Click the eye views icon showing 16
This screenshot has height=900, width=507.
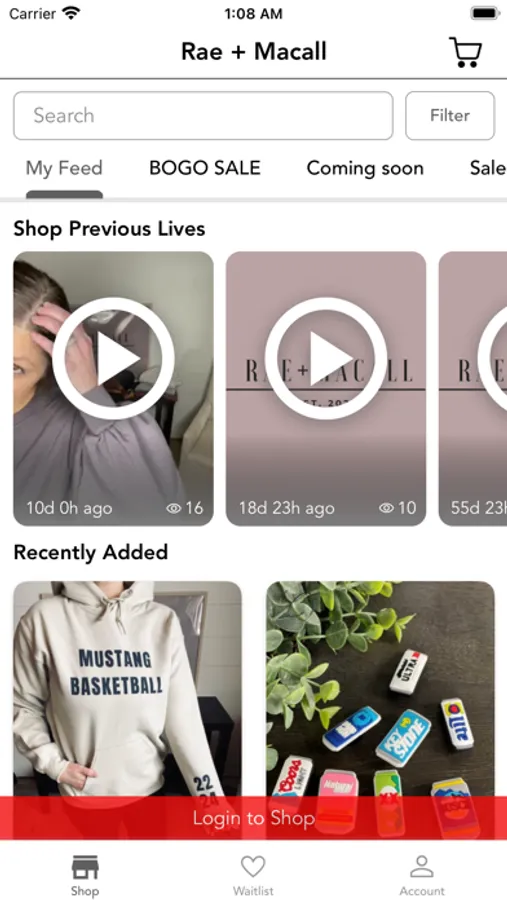[x=173, y=508]
